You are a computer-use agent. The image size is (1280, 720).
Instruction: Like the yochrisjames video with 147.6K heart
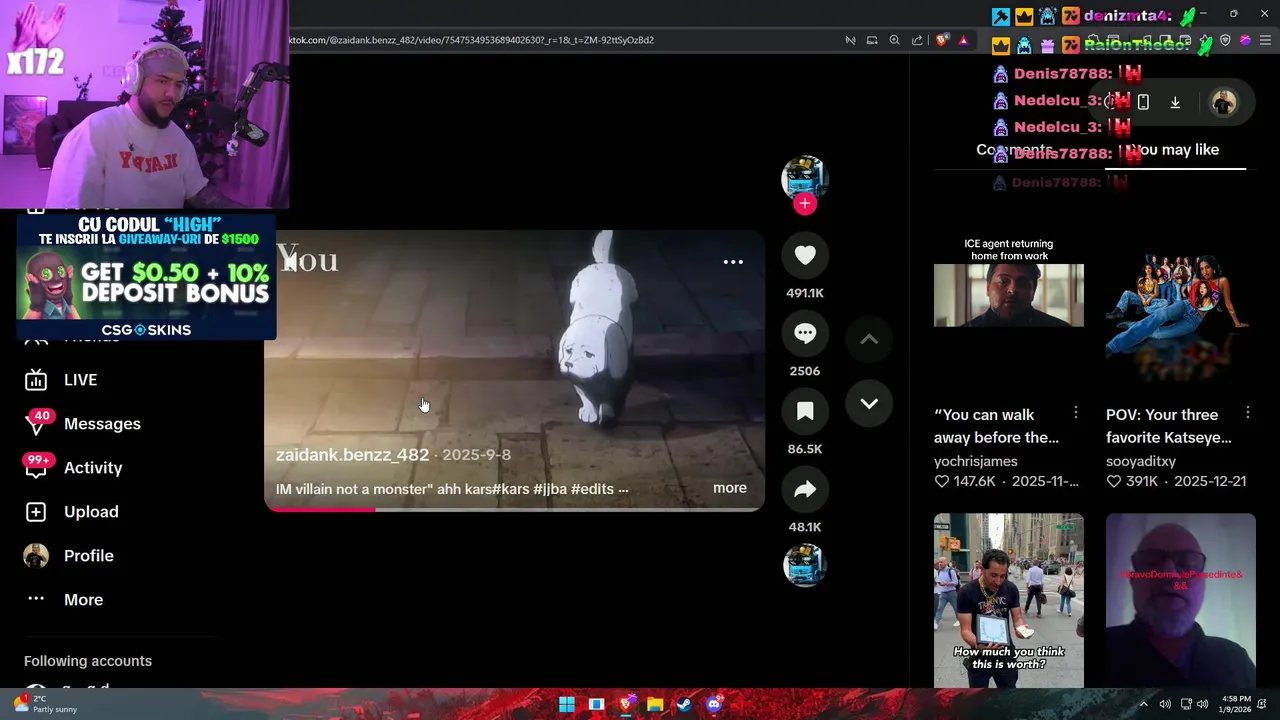[x=942, y=482]
